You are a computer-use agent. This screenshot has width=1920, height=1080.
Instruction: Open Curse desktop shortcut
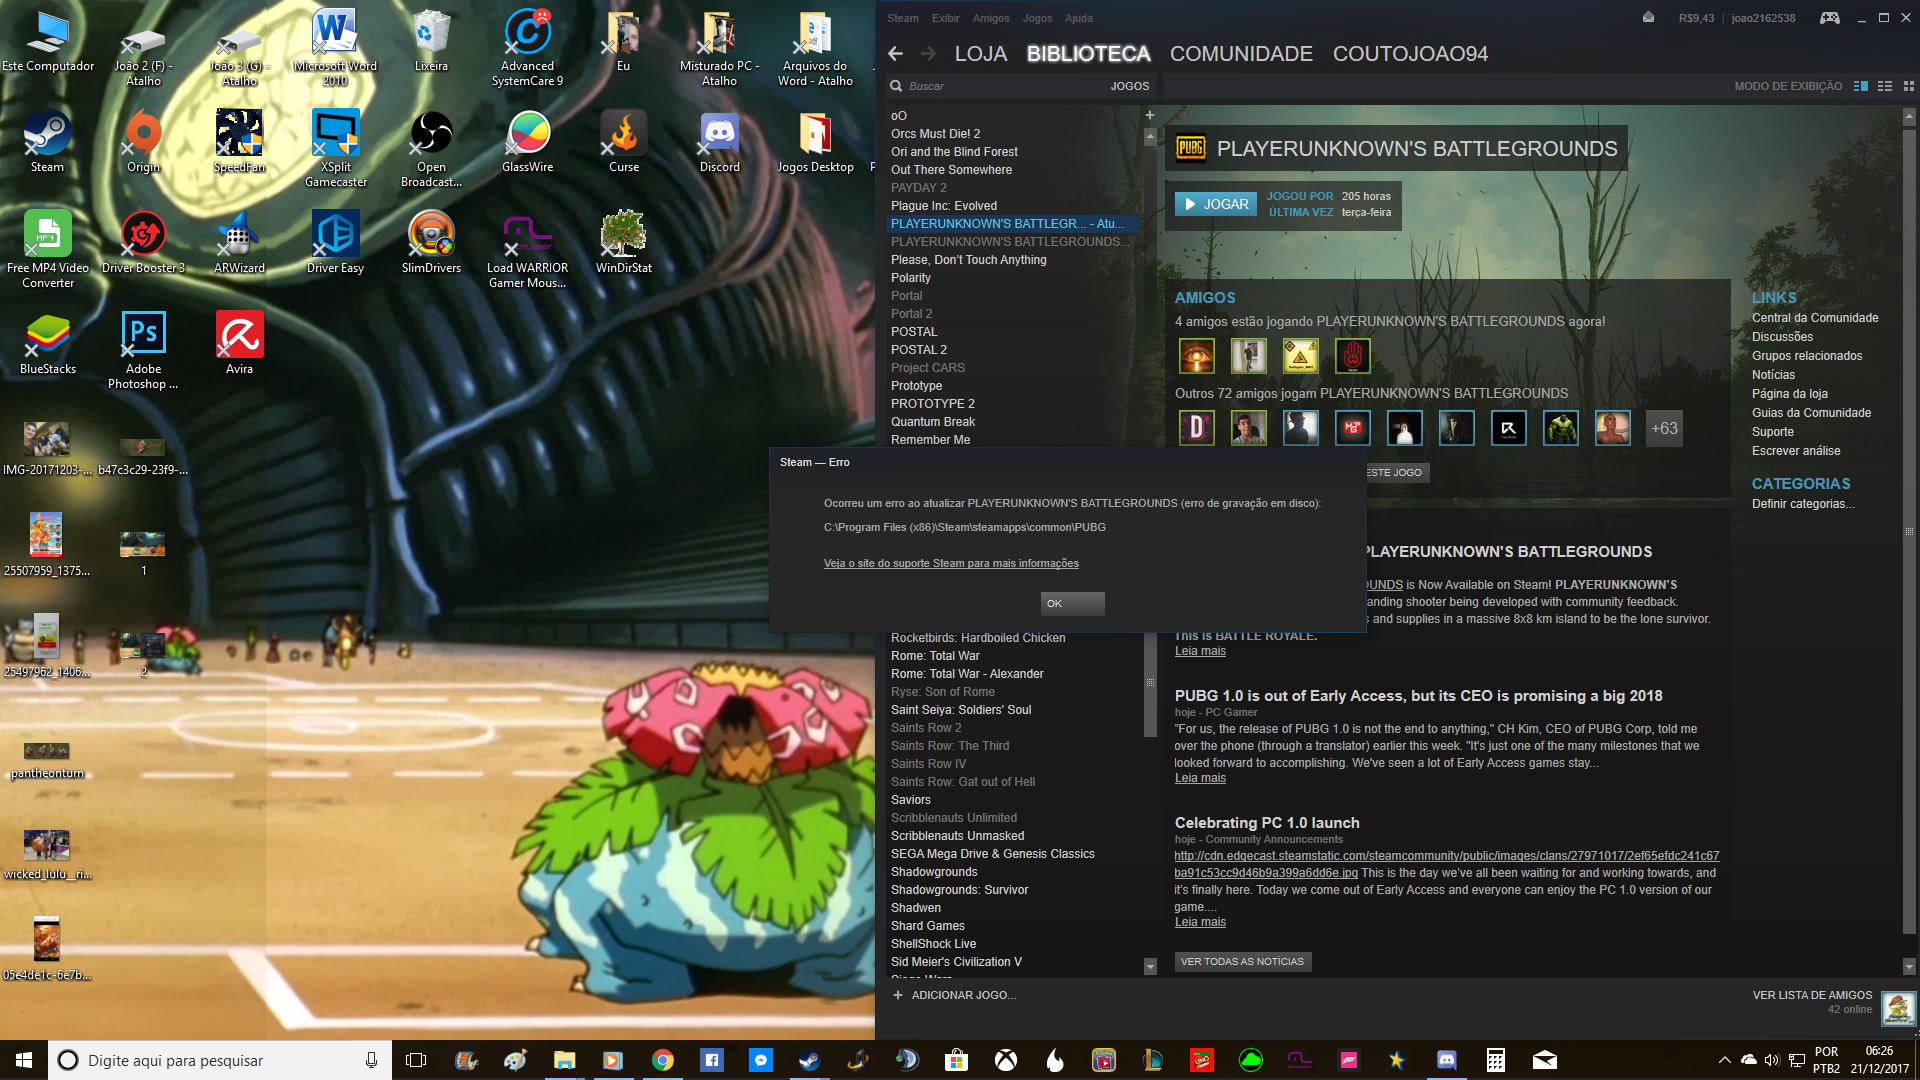coord(623,140)
